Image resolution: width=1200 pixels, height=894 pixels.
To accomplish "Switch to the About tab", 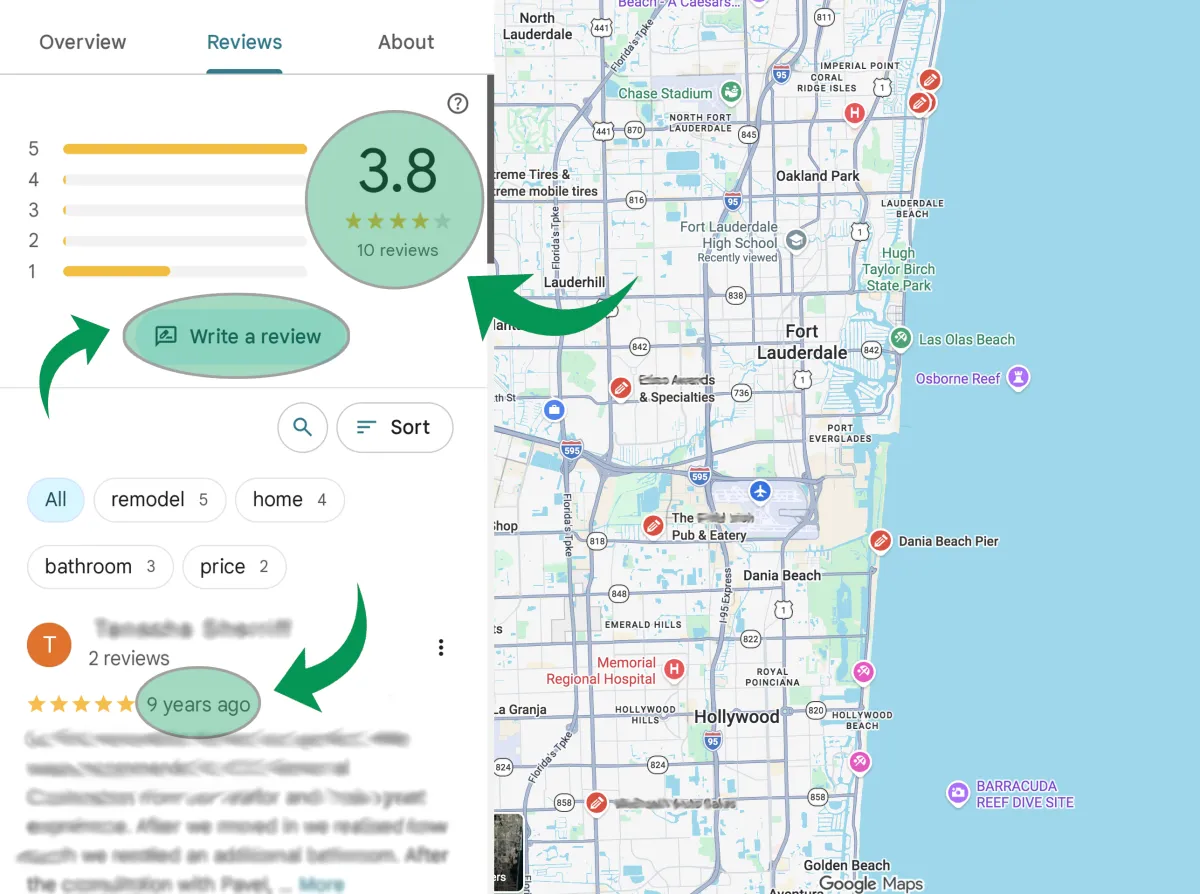I will tap(406, 42).
